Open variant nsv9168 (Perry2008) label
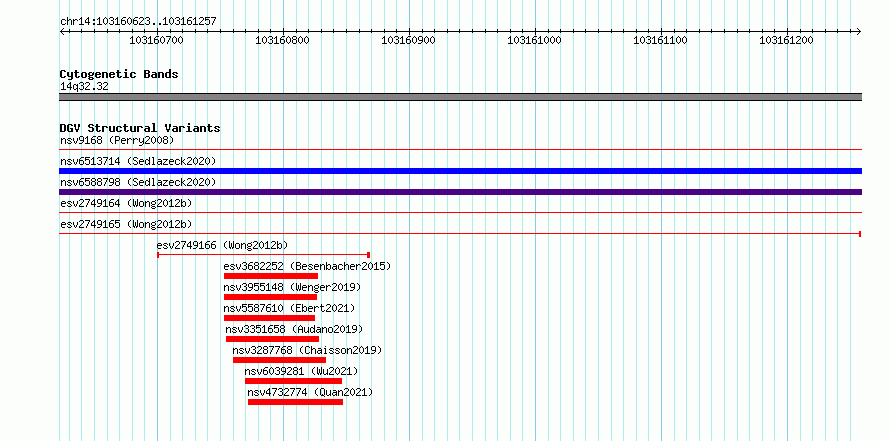890x441 pixels. click(117, 140)
